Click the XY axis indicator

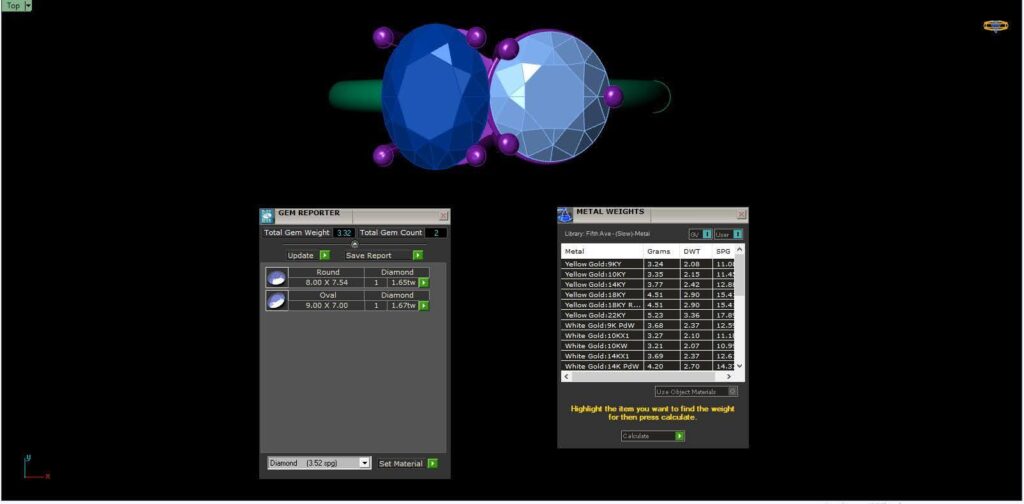coord(36,467)
